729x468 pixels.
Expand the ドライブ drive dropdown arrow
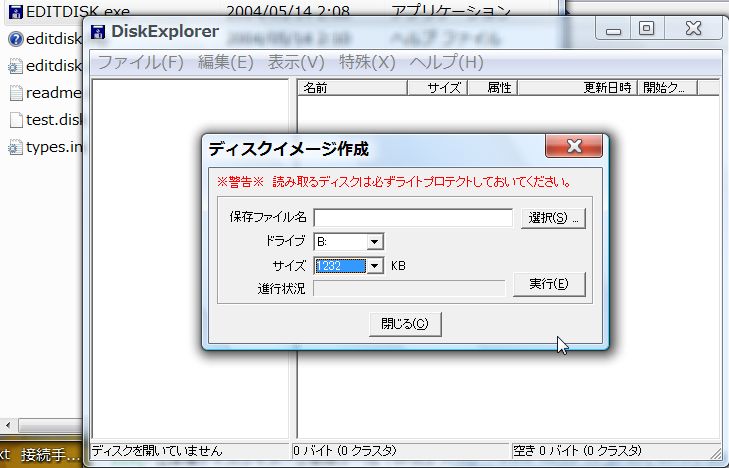click(x=374, y=242)
